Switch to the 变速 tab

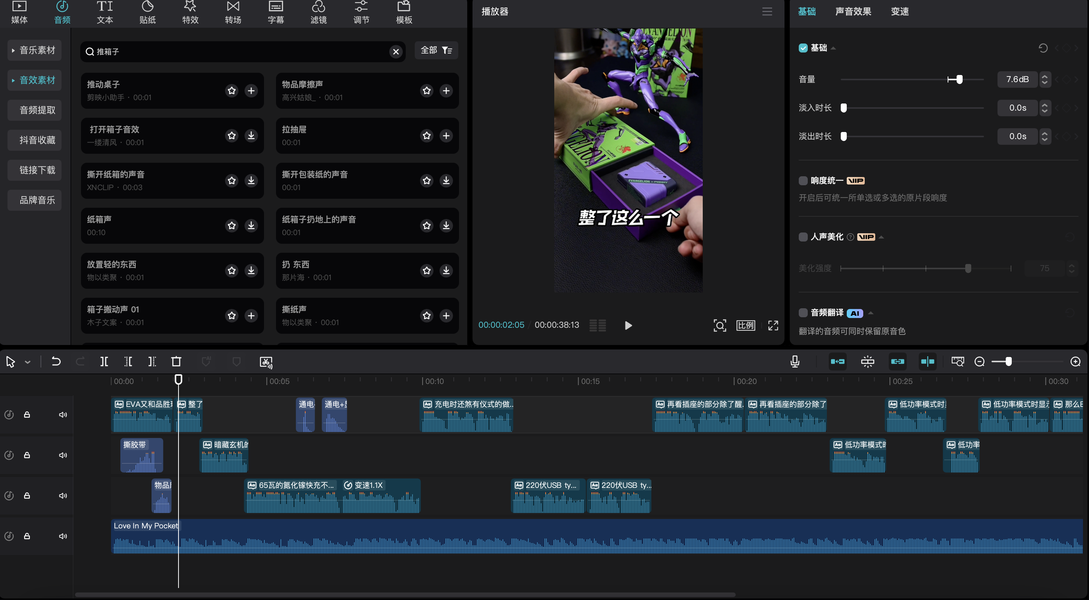899,12
